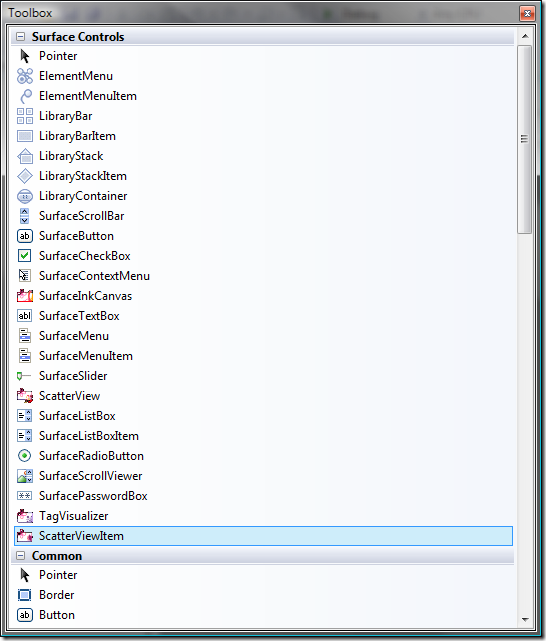
Task: Select the ElementMenu control icon
Action: (x=25, y=76)
